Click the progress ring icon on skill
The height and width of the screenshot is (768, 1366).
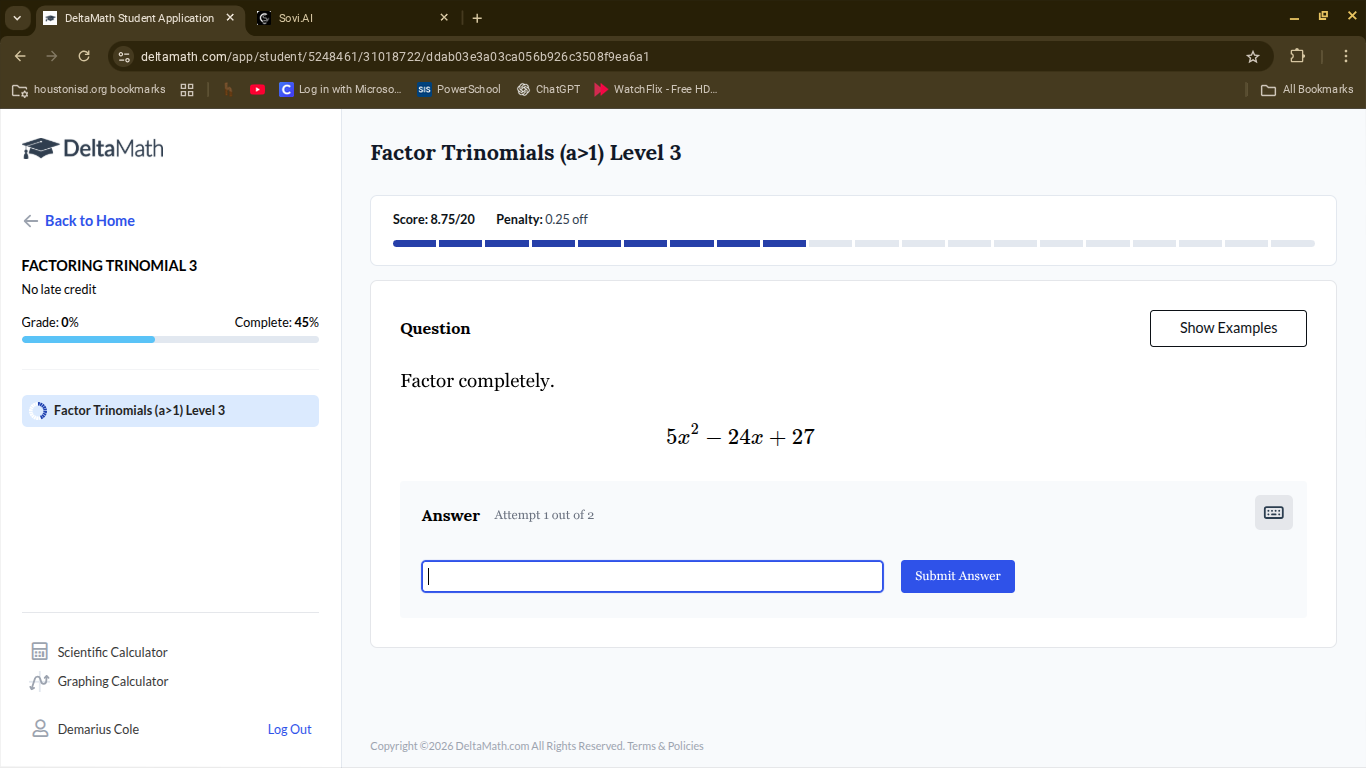(39, 411)
